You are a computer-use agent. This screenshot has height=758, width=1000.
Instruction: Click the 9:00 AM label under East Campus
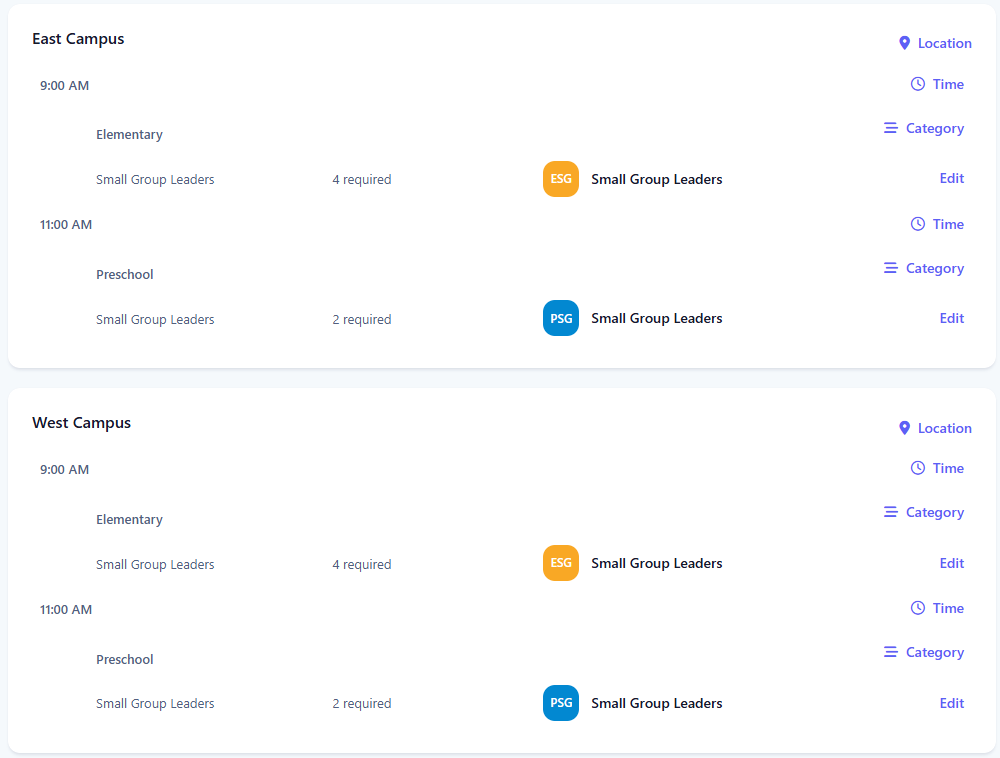[64, 85]
